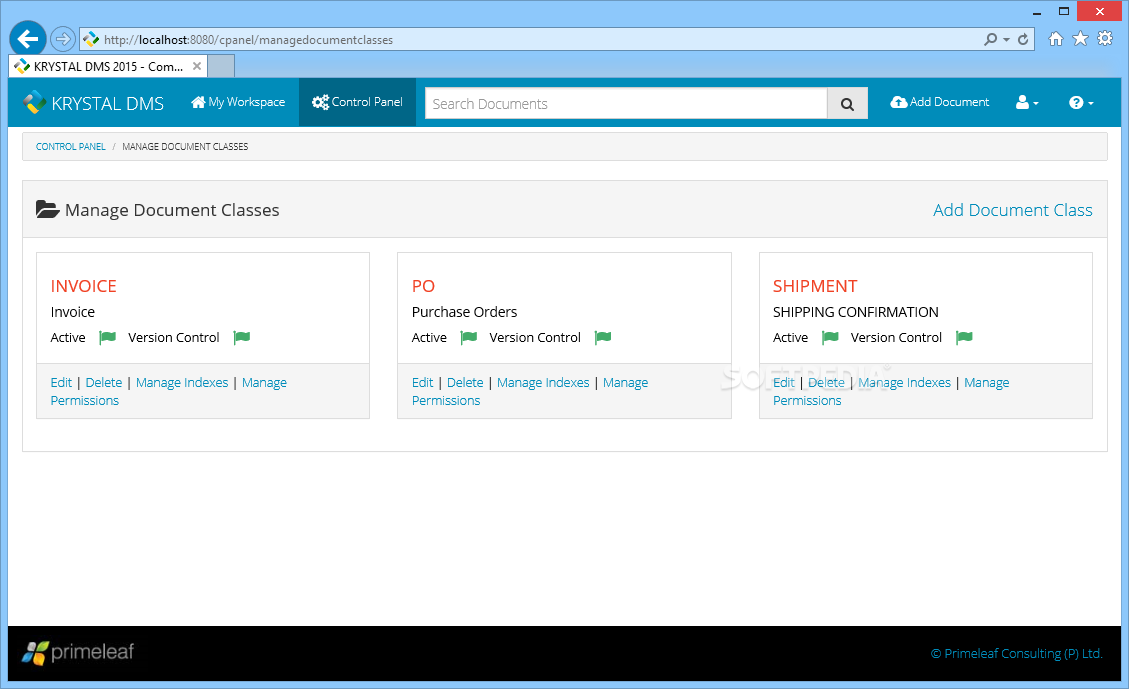Click the browser refresh icon
1129x689 pixels.
click(1022, 40)
